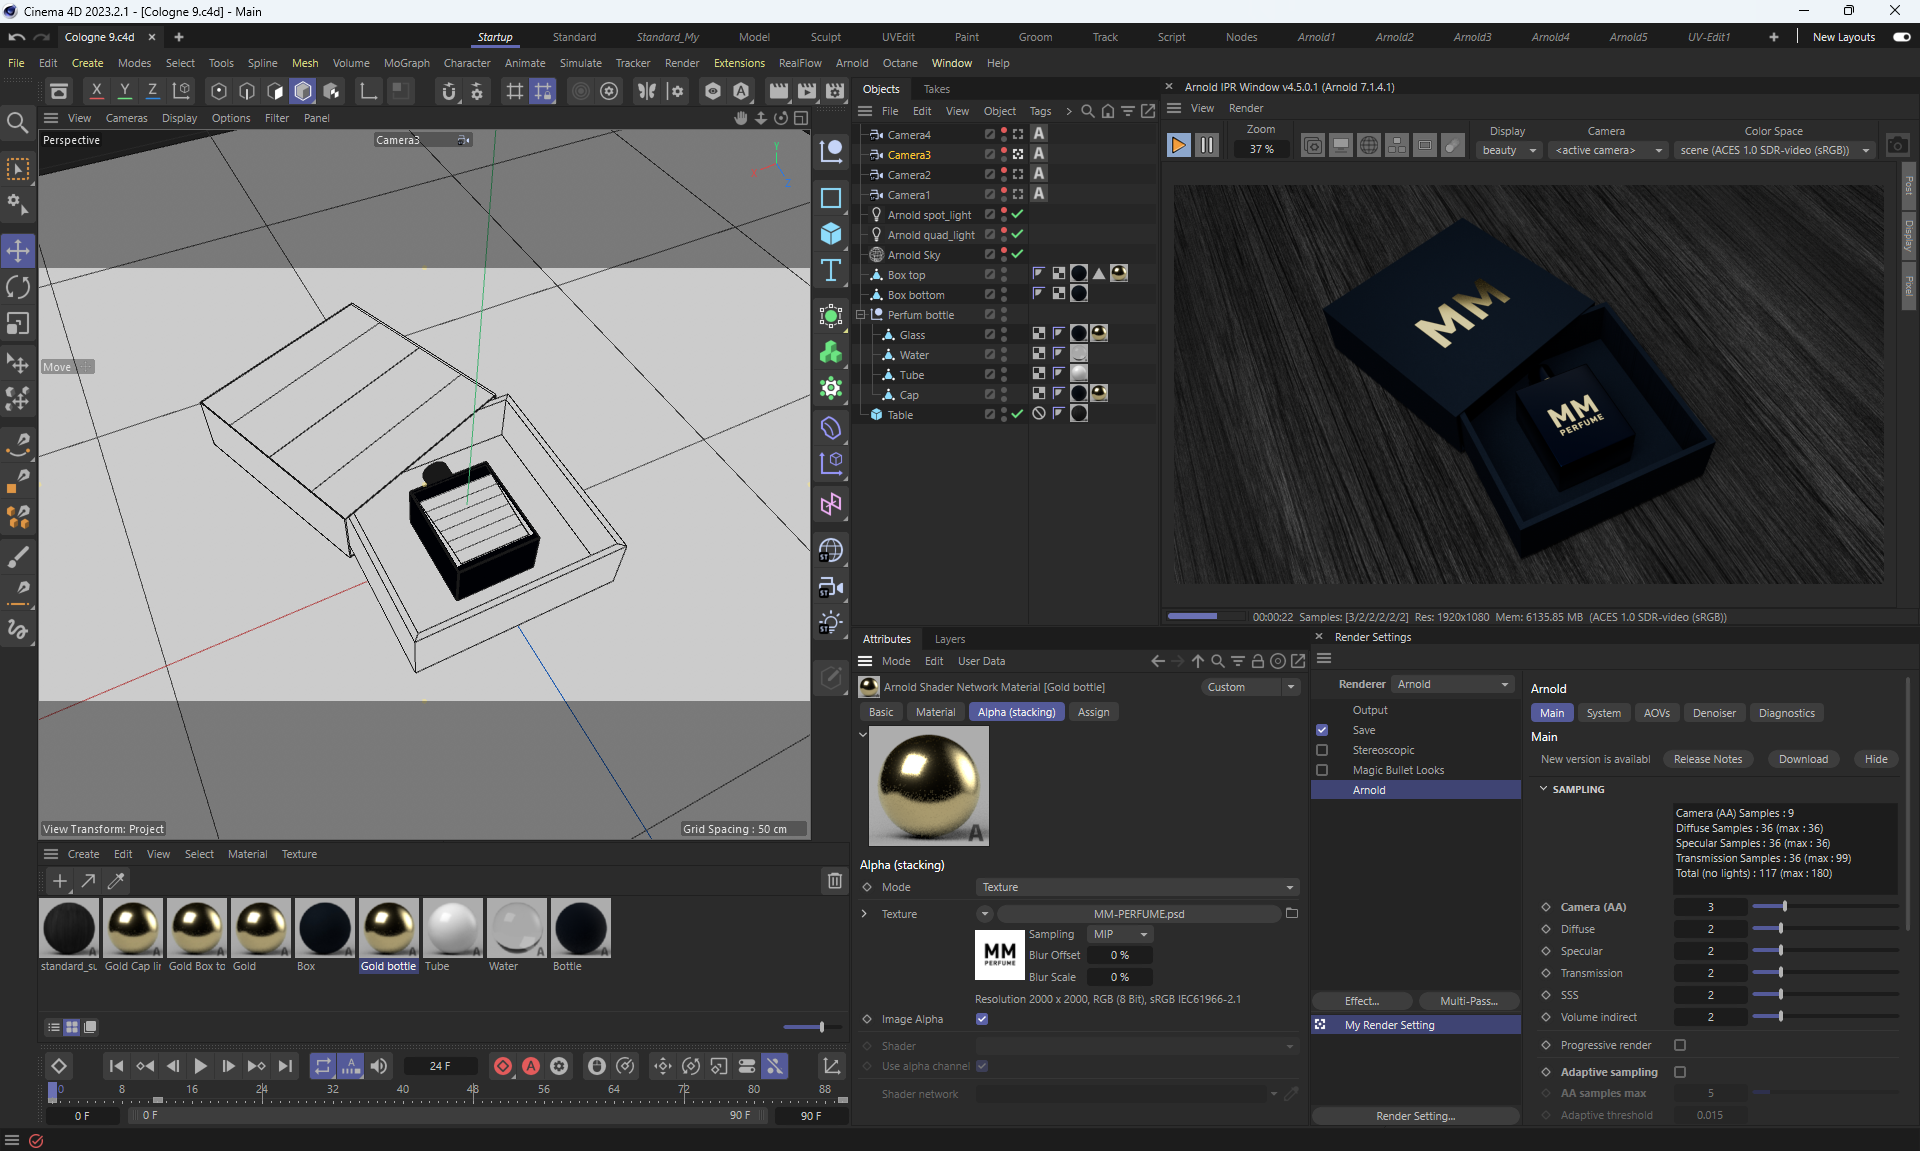
Task: Play the timeline animation forward
Action: coord(200,1066)
